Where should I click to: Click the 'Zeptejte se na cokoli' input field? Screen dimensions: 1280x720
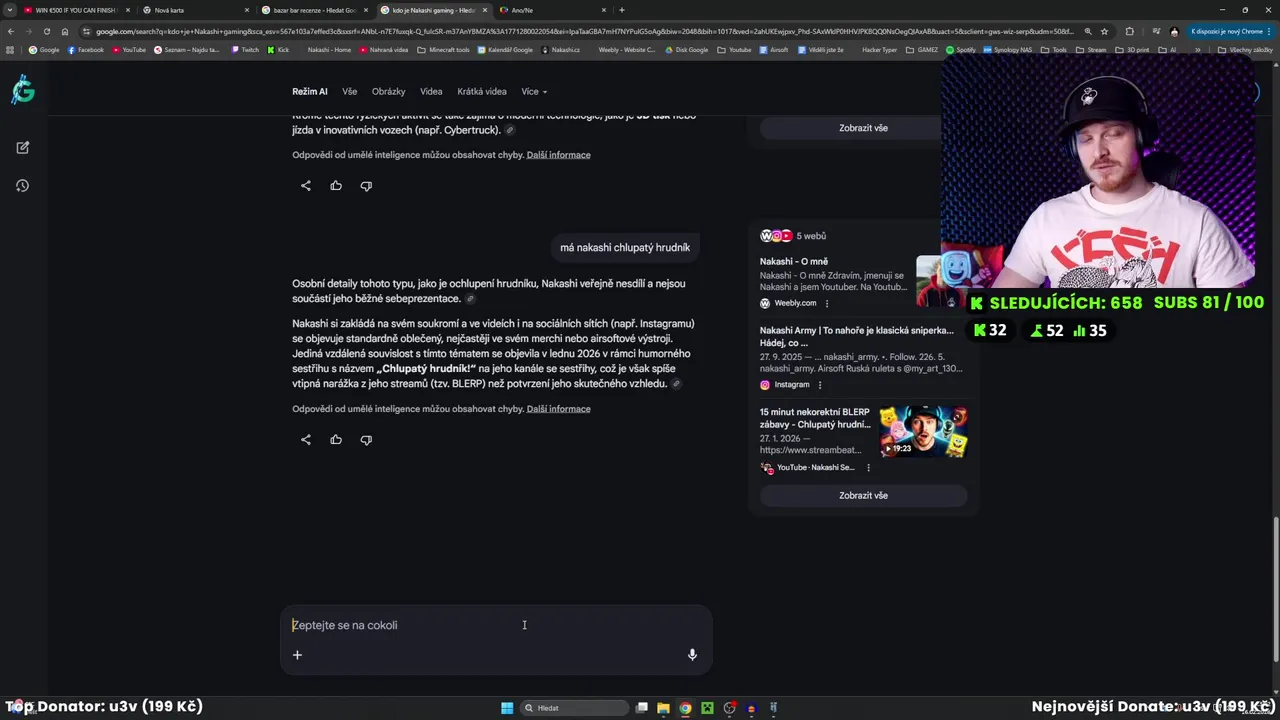point(496,625)
